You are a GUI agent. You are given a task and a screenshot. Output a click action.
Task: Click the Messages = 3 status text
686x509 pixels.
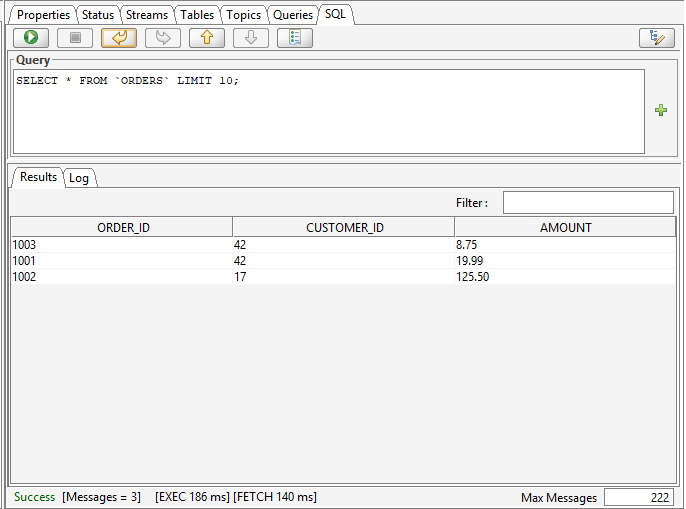click(102, 497)
